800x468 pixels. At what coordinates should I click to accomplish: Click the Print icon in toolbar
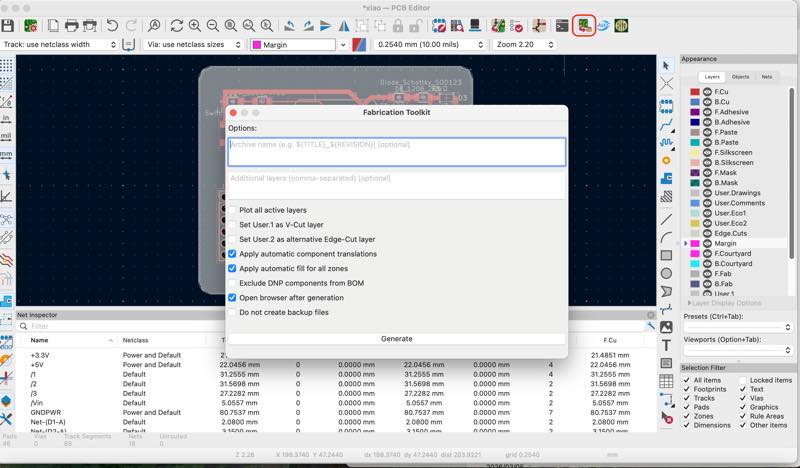(x=71, y=26)
